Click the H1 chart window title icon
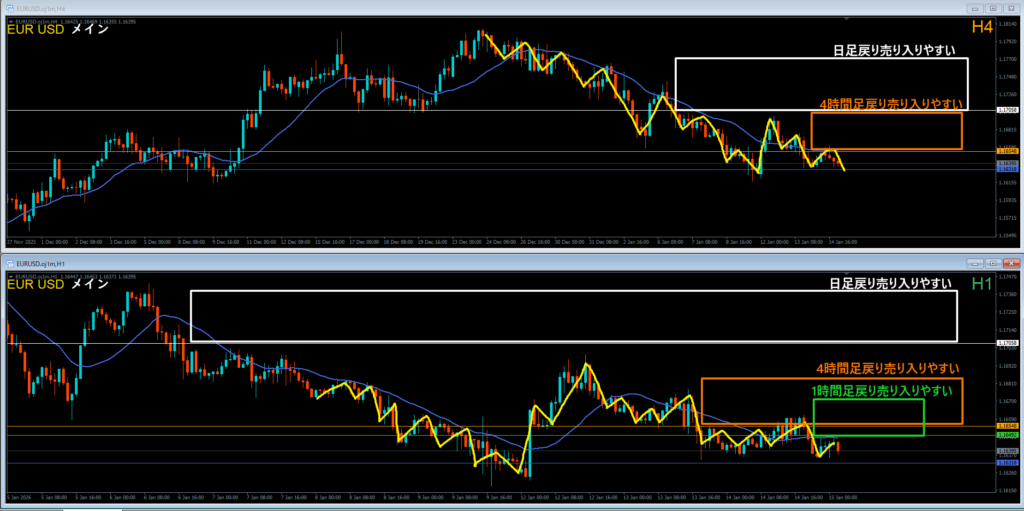Image resolution: width=1024 pixels, height=511 pixels. click(x=10, y=263)
